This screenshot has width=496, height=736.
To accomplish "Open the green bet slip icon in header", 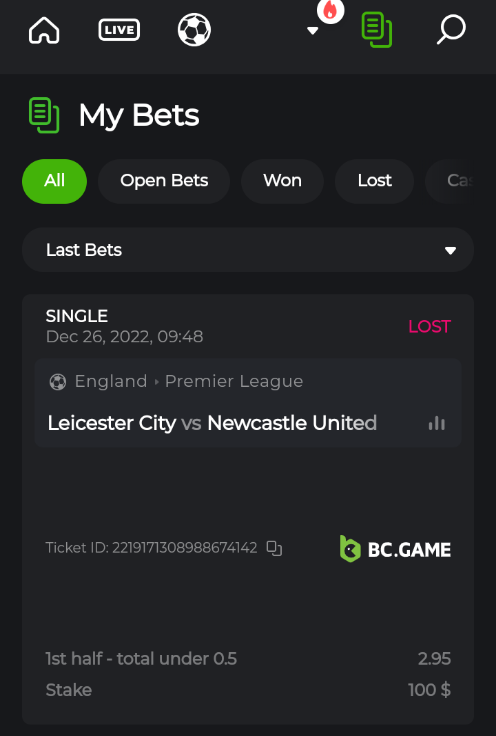I will point(377,30).
